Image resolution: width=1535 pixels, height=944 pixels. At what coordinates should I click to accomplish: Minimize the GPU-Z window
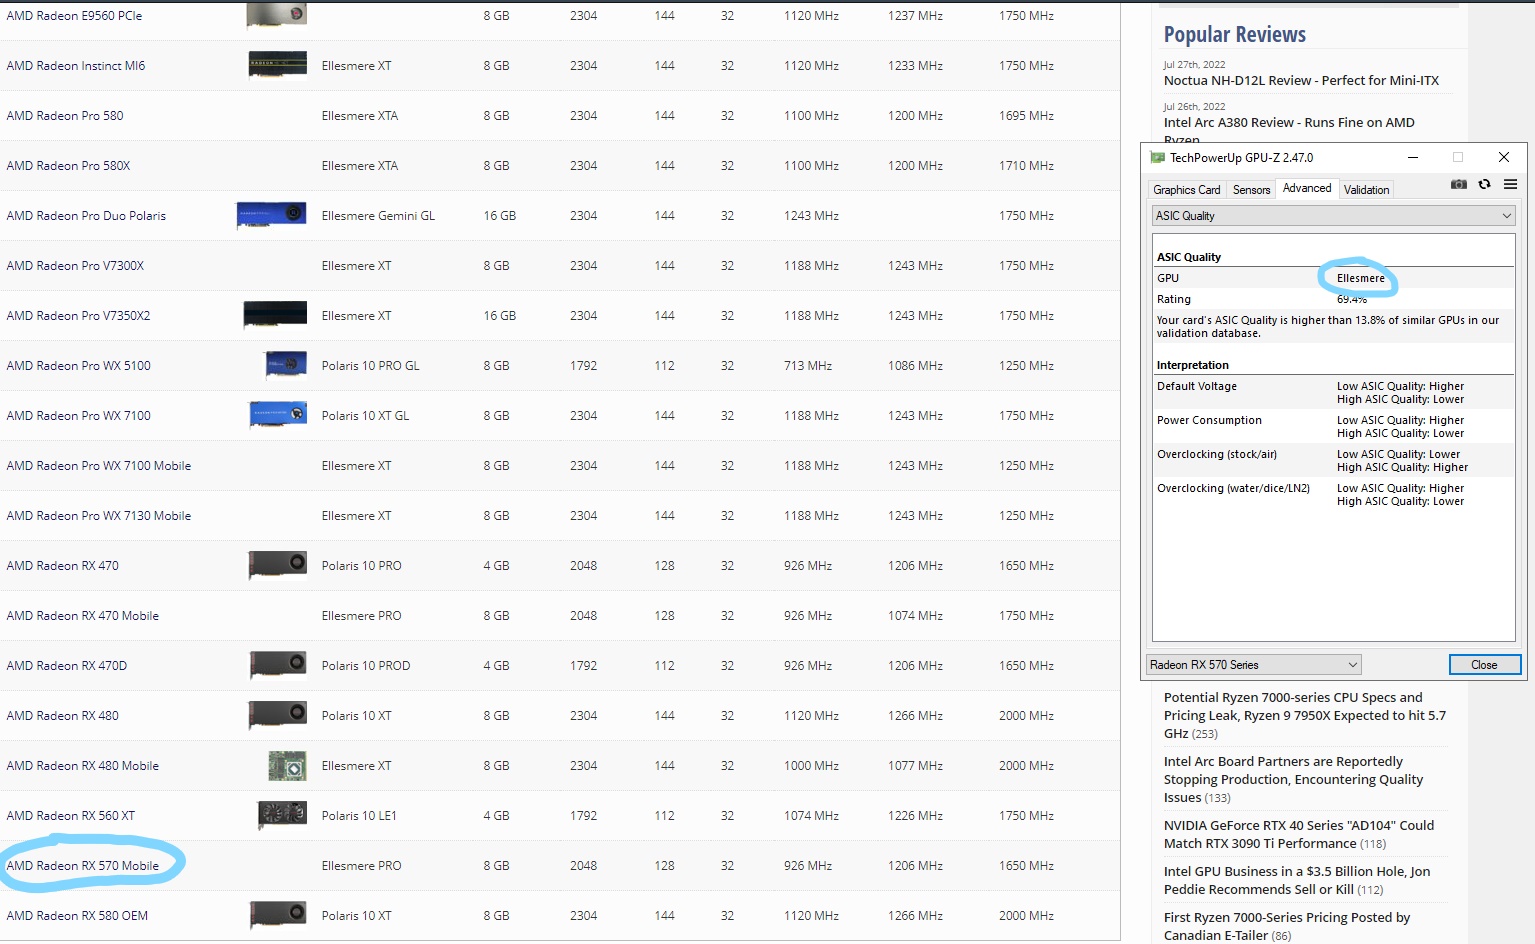click(x=1413, y=157)
